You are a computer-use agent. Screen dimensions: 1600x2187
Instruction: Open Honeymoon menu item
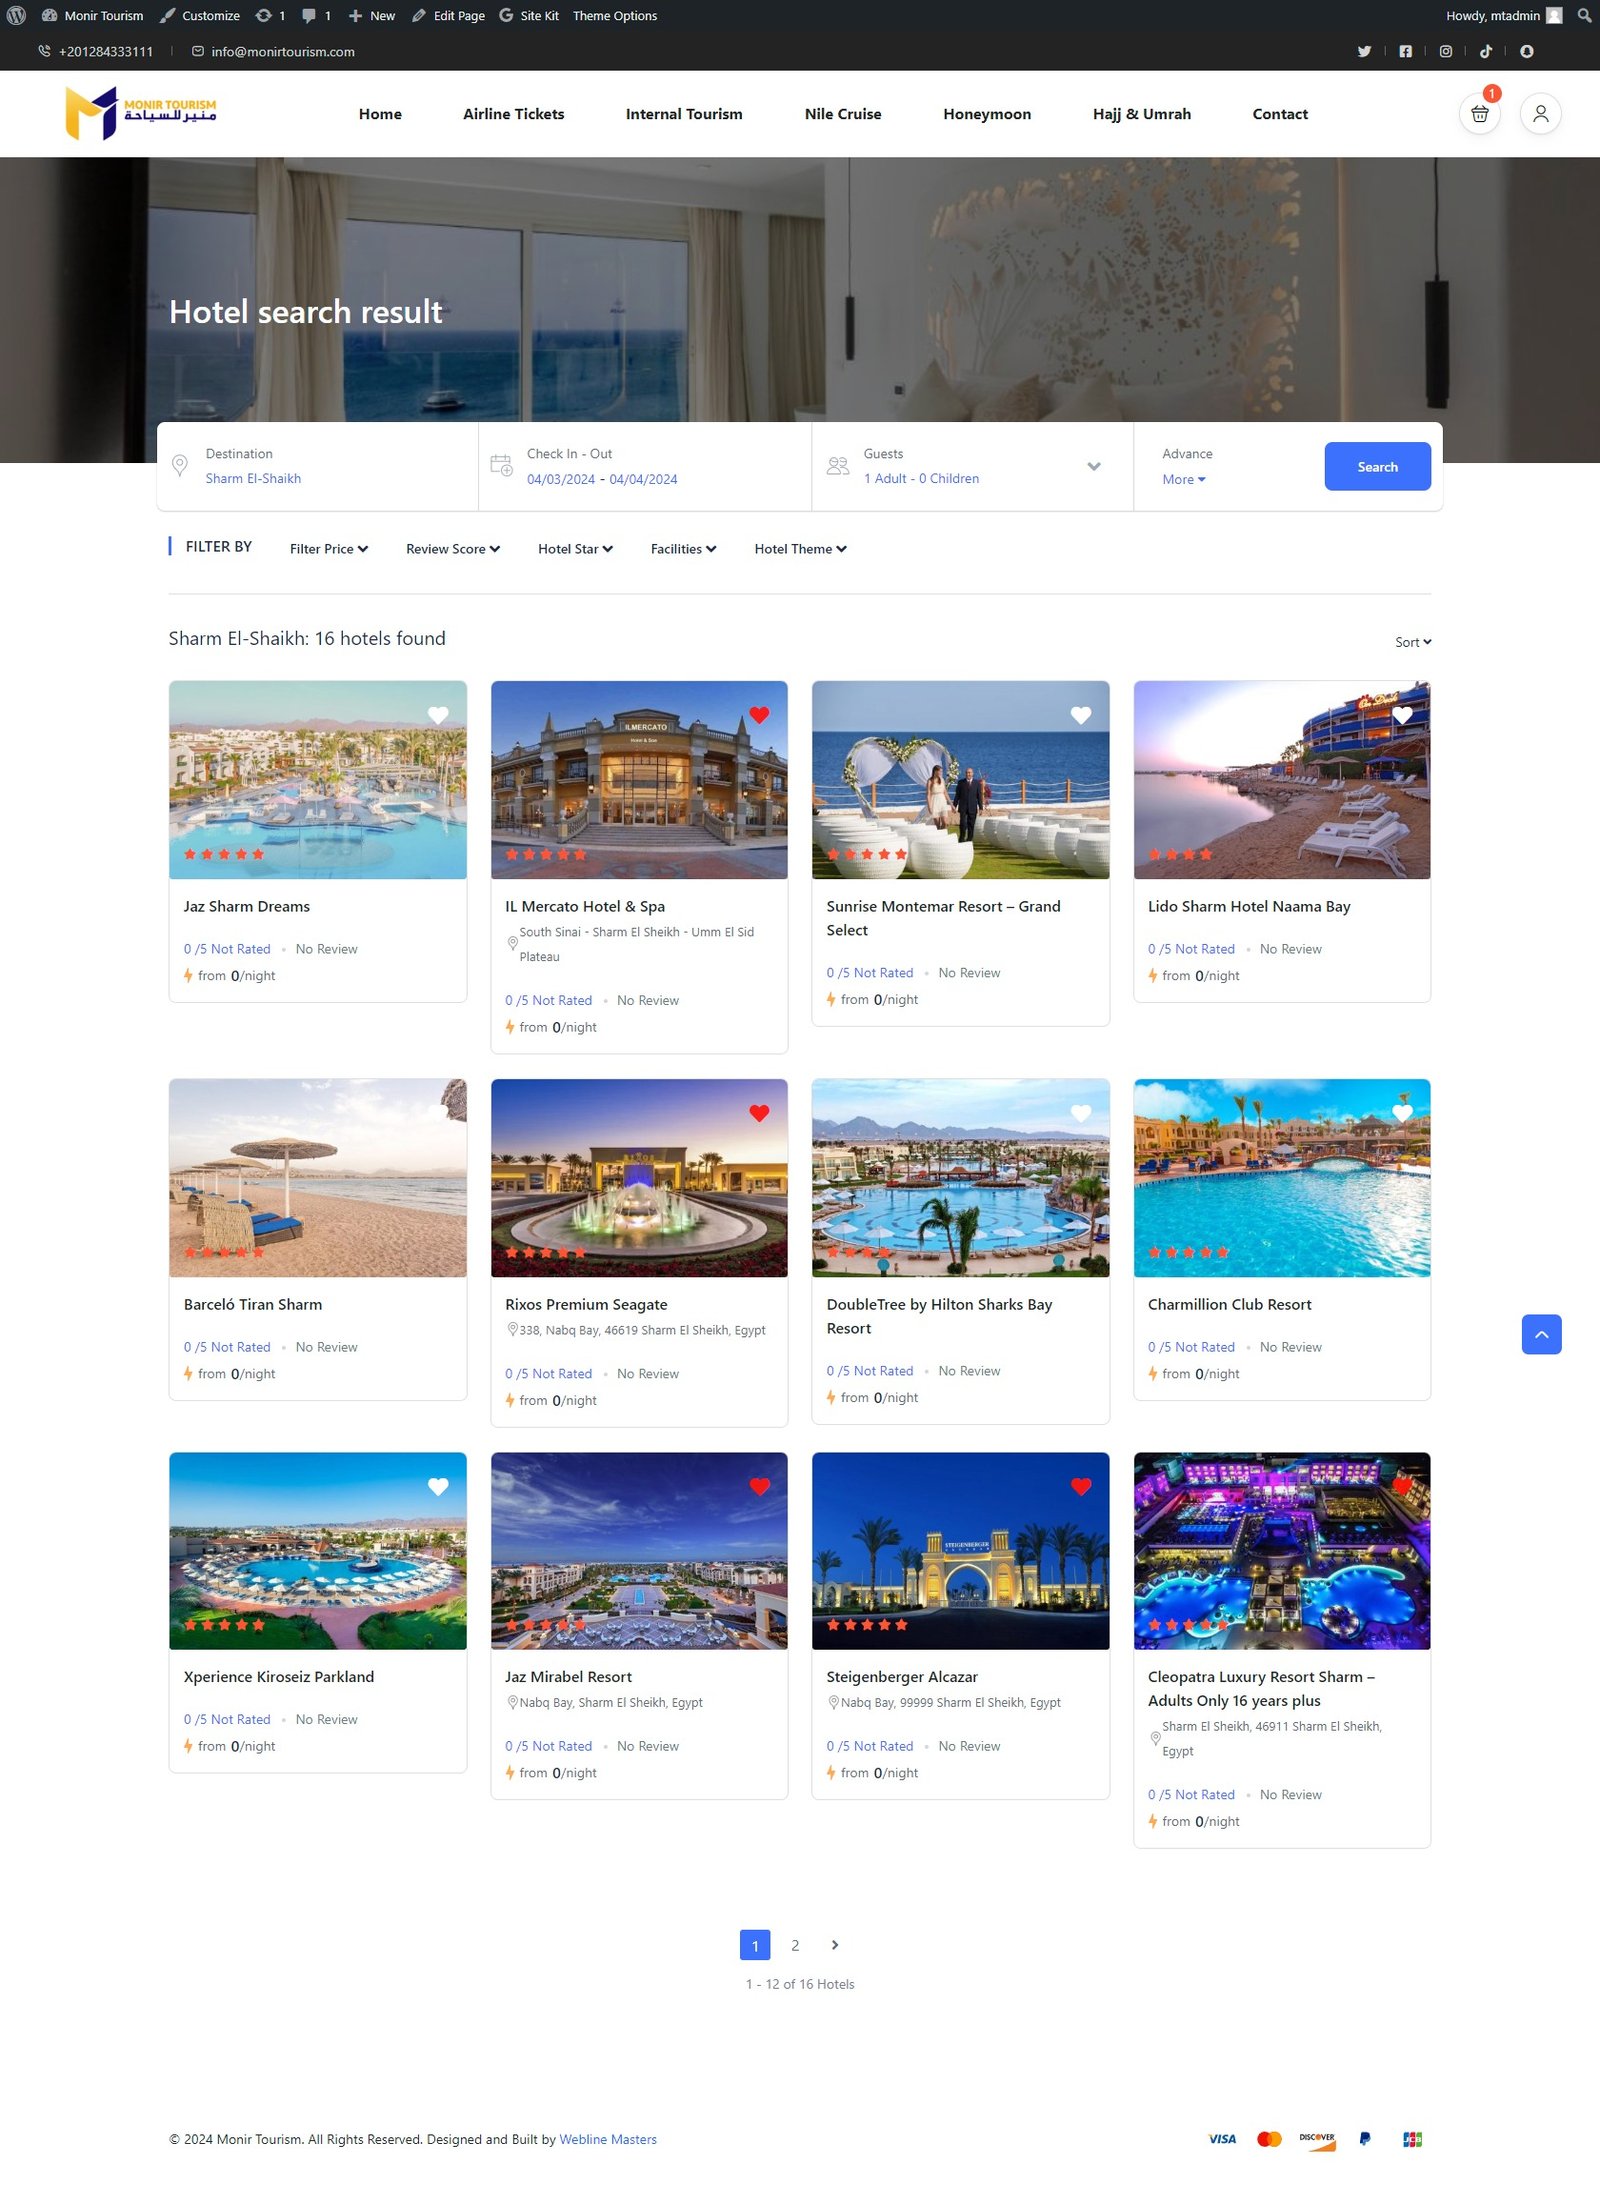(x=987, y=114)
